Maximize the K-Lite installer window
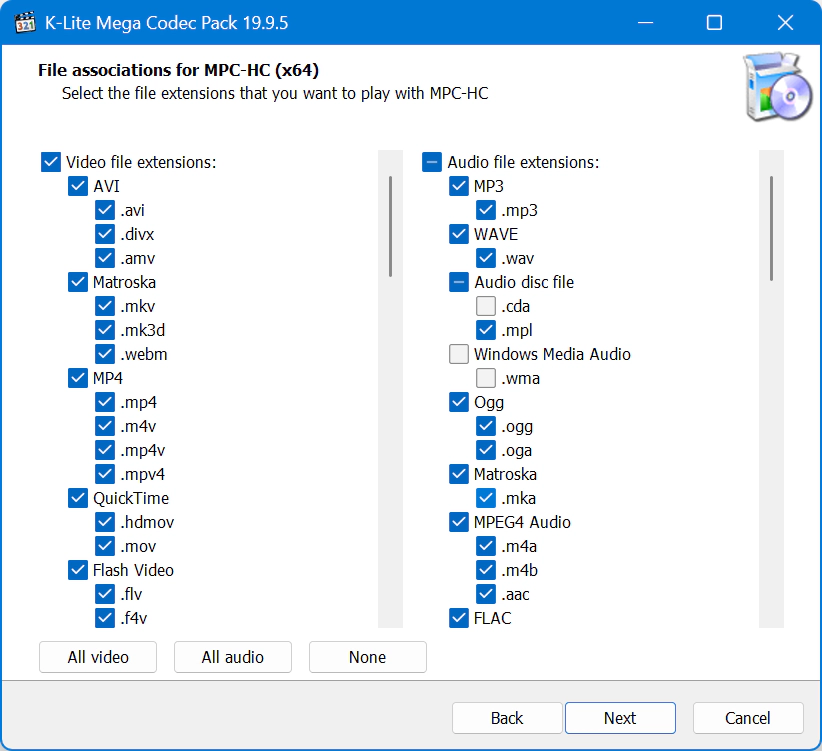This screenshot has height=751, width=822. [x=715, y=23]
